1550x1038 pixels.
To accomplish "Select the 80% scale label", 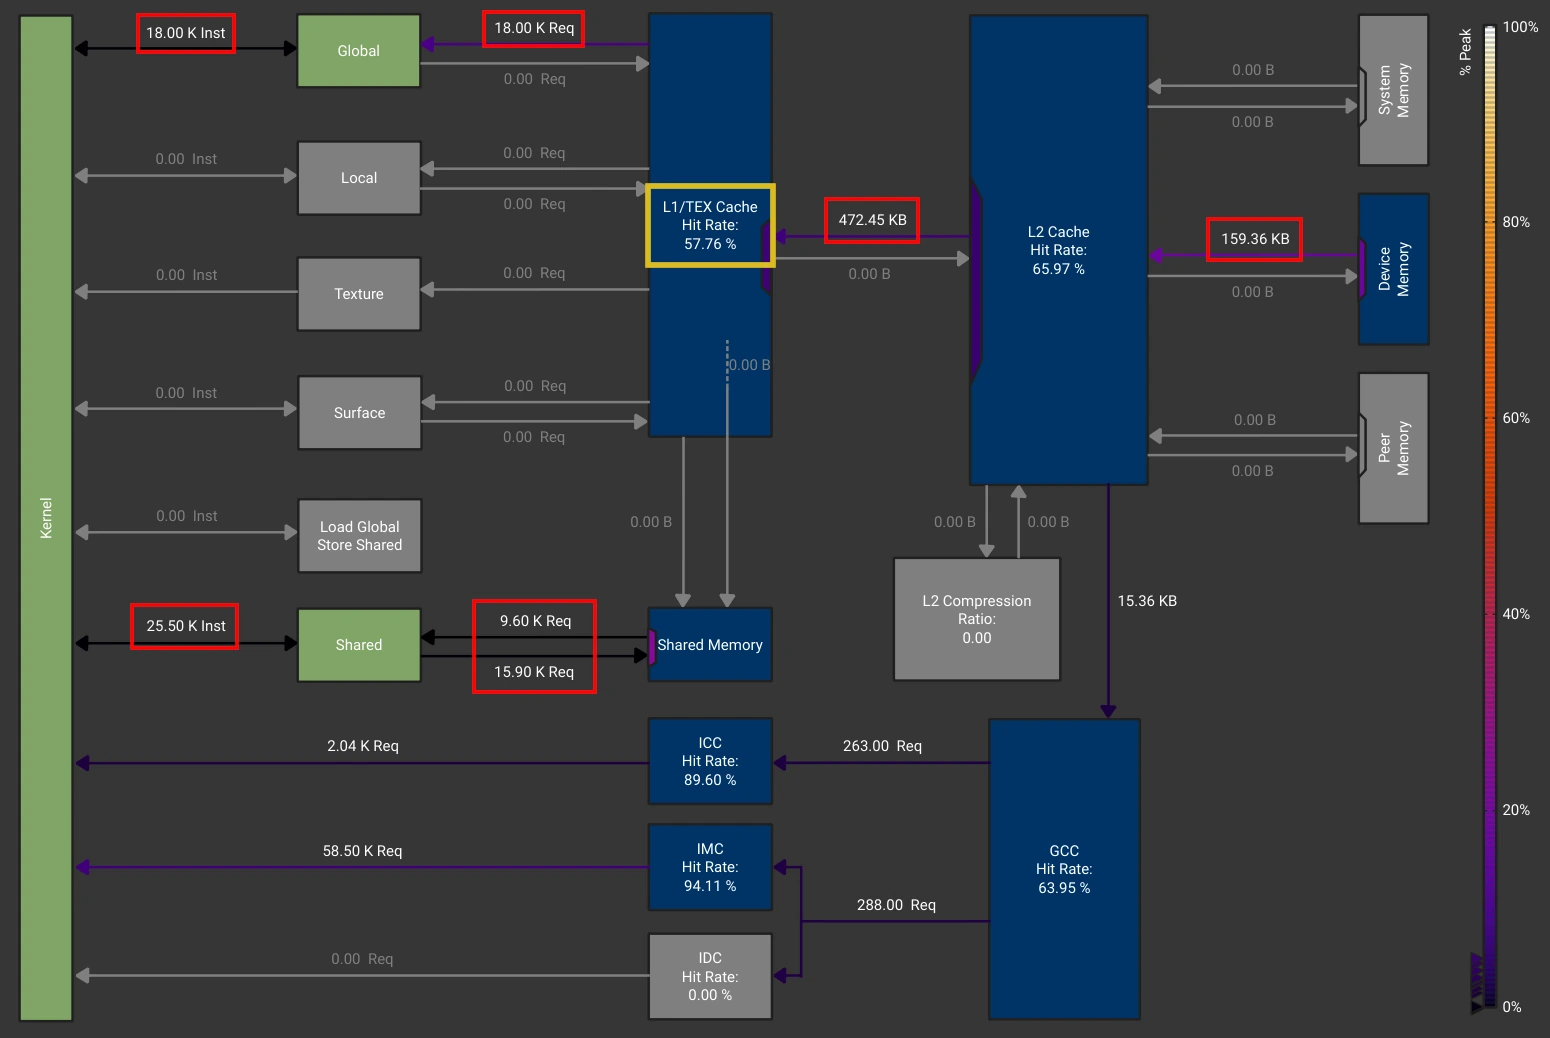I will pos(1516,222).
